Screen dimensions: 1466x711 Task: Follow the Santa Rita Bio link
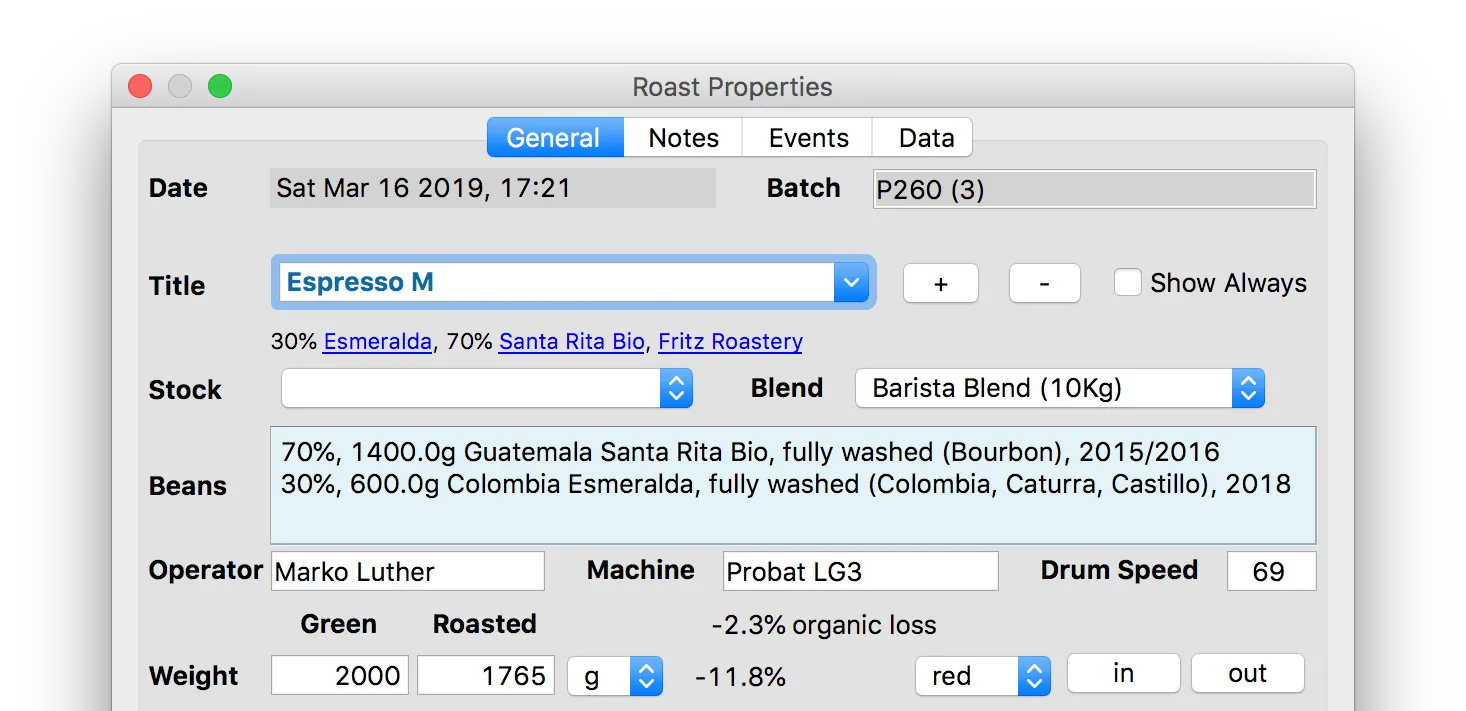[571, 342]
